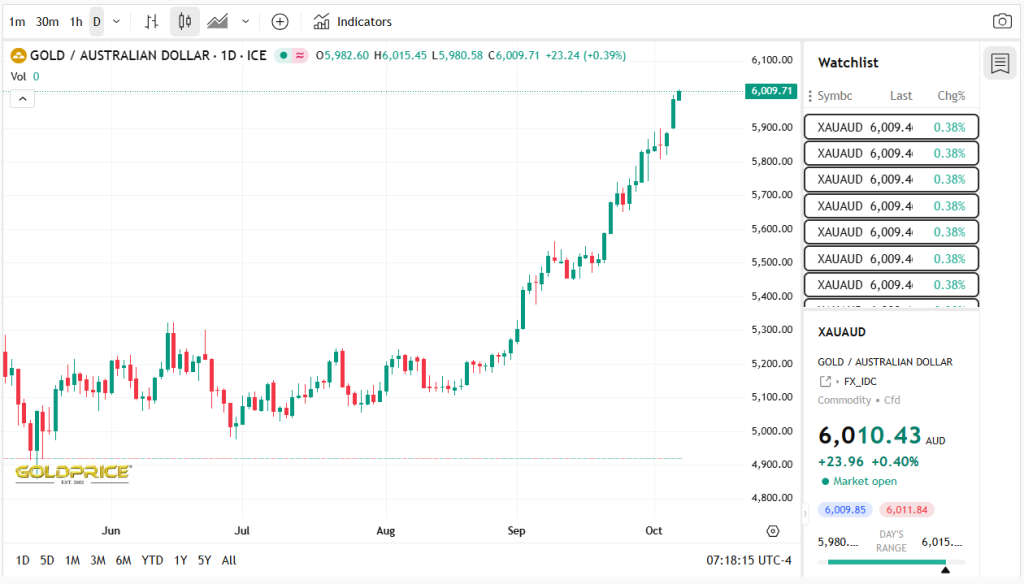
Task: Expand the timeframe dropdown next to D
Action: 114,20
